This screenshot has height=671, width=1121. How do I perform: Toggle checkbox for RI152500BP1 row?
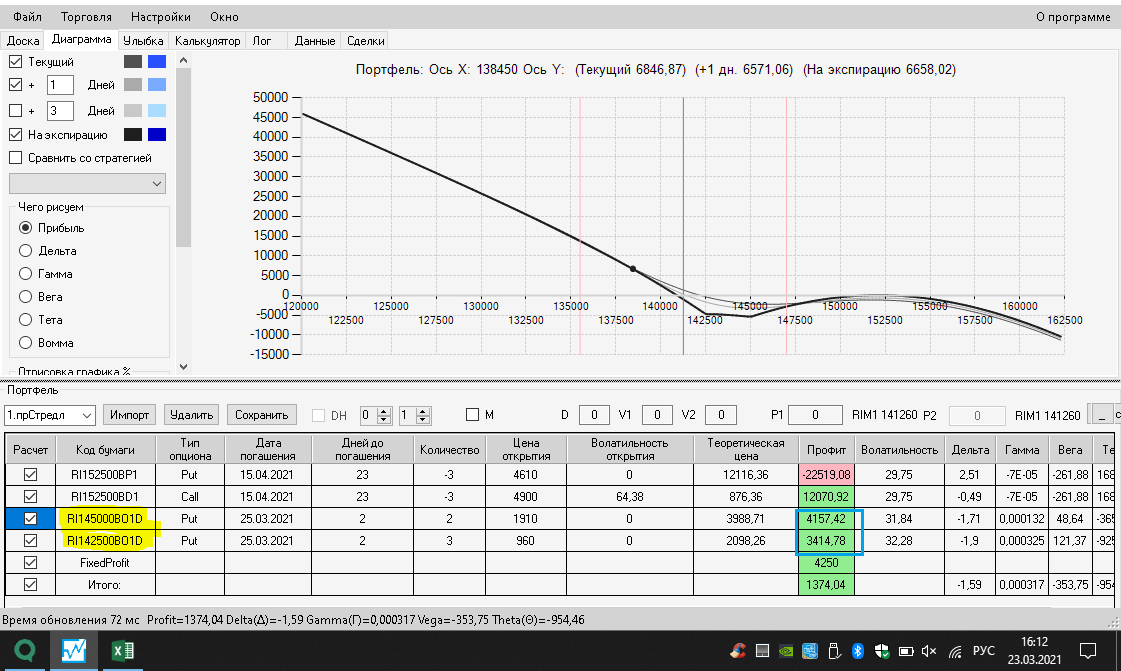click(30, 474)
